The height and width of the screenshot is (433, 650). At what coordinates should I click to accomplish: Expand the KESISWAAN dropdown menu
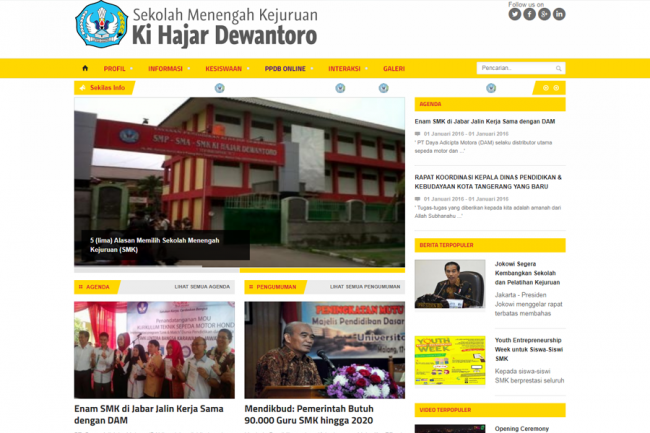point(224,69)
